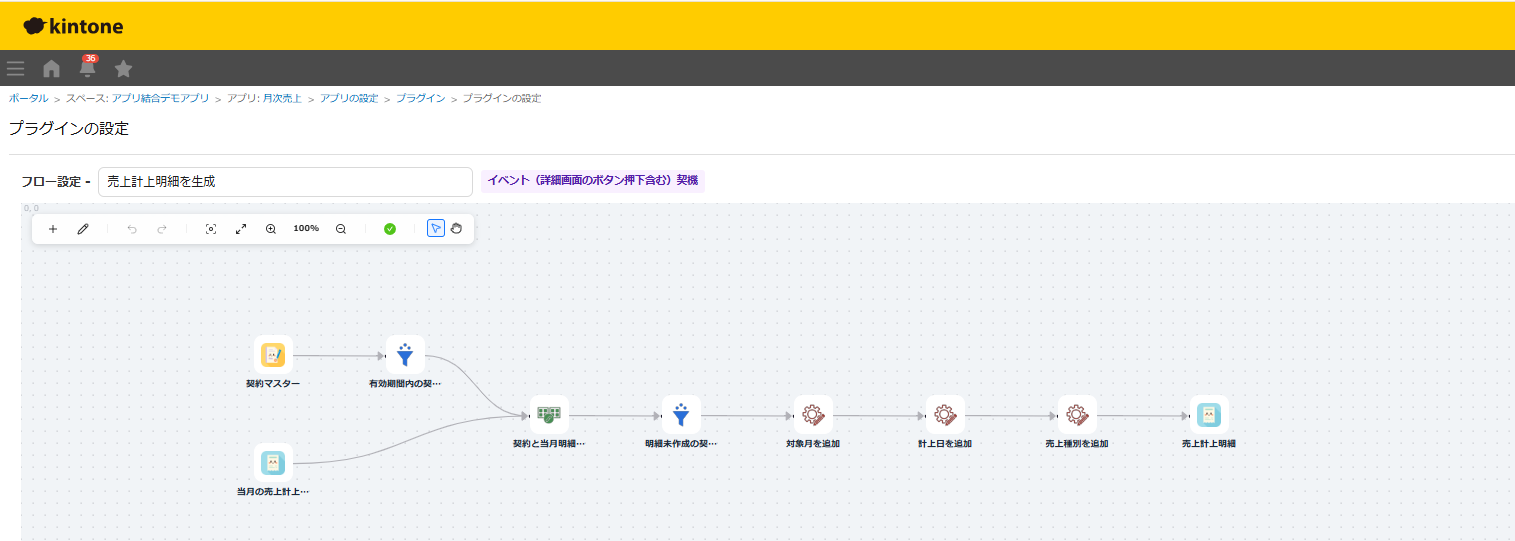Zoom in on the flow canvas
This screenshot has width=1515, height=541.
[271, 229]
